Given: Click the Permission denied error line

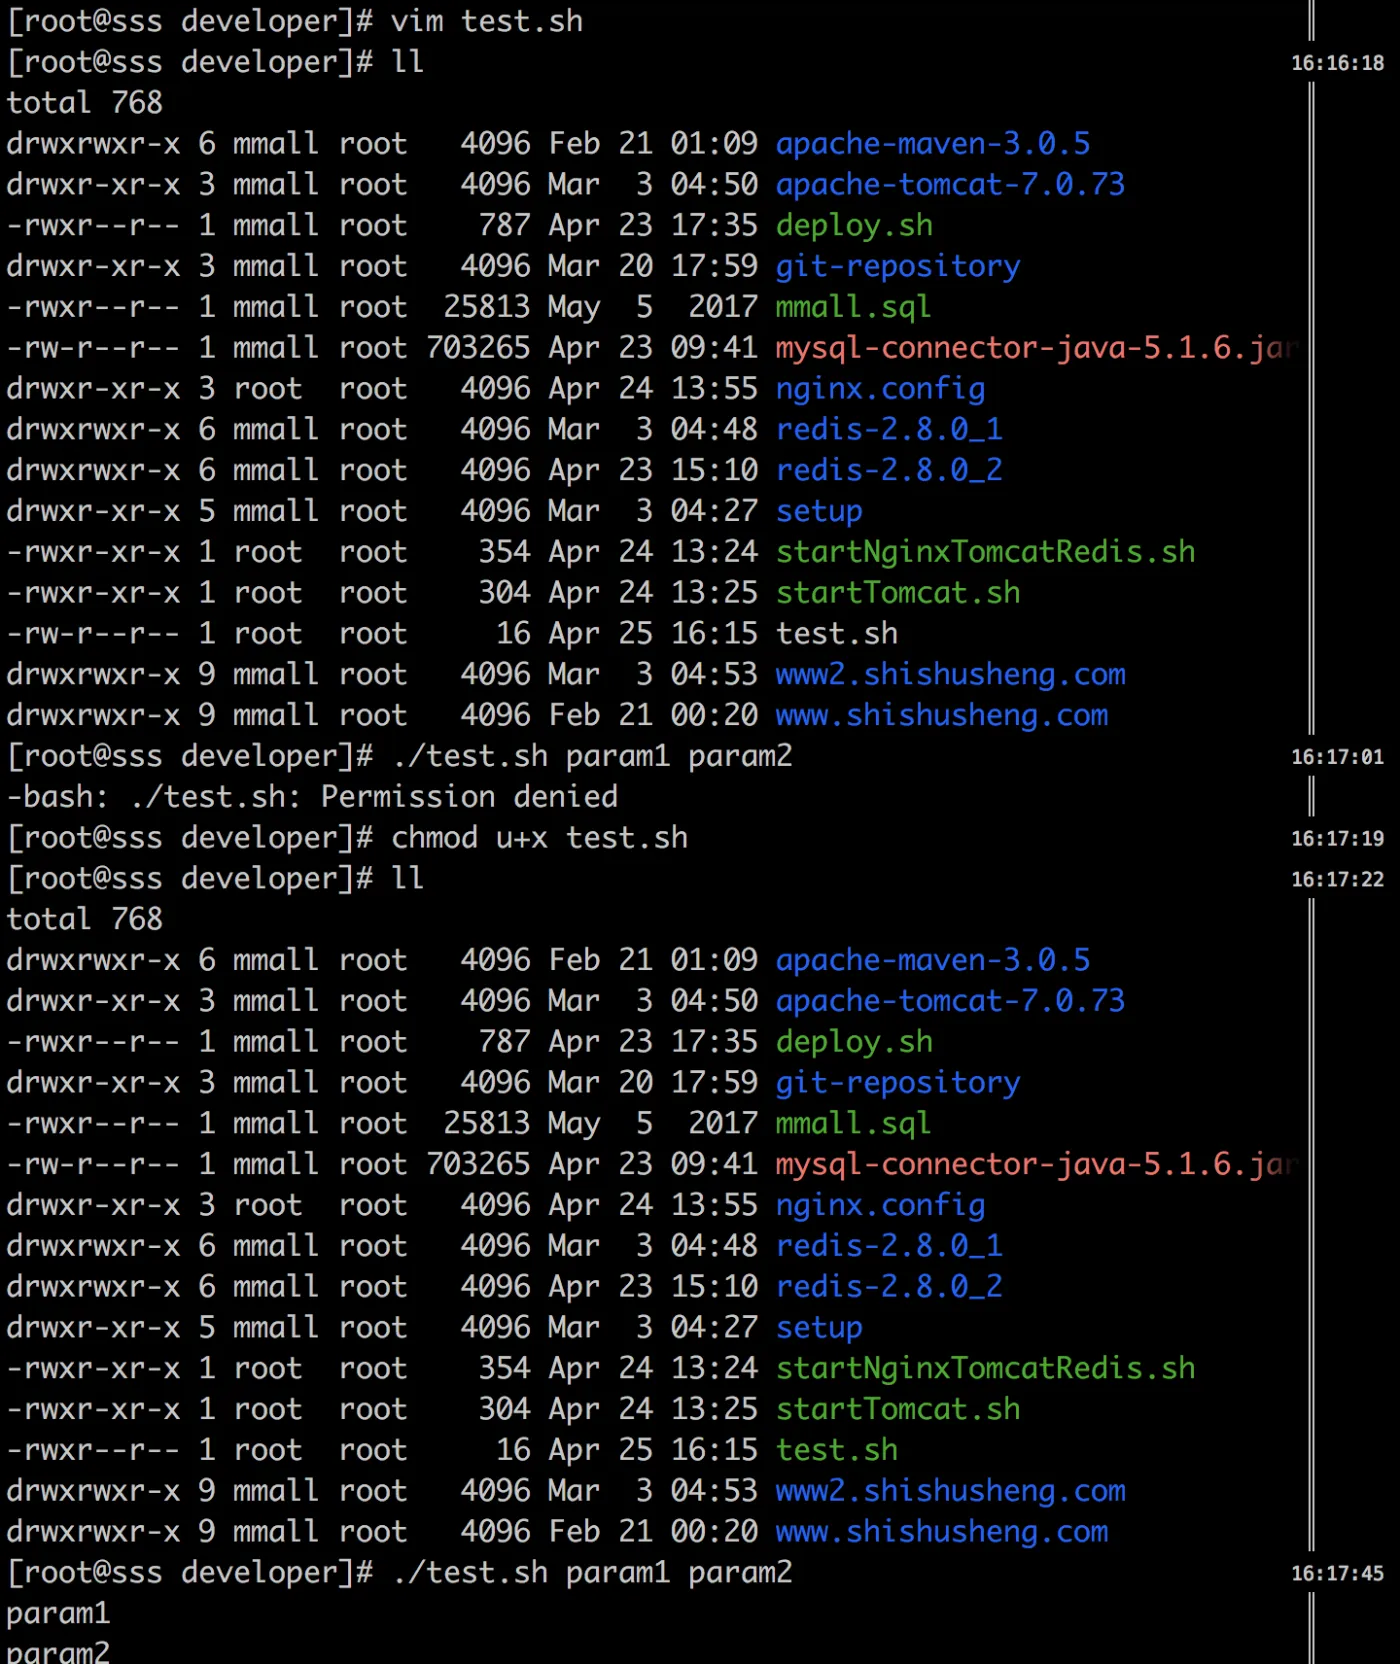Looking at the screenshot, I should point(312,797).
